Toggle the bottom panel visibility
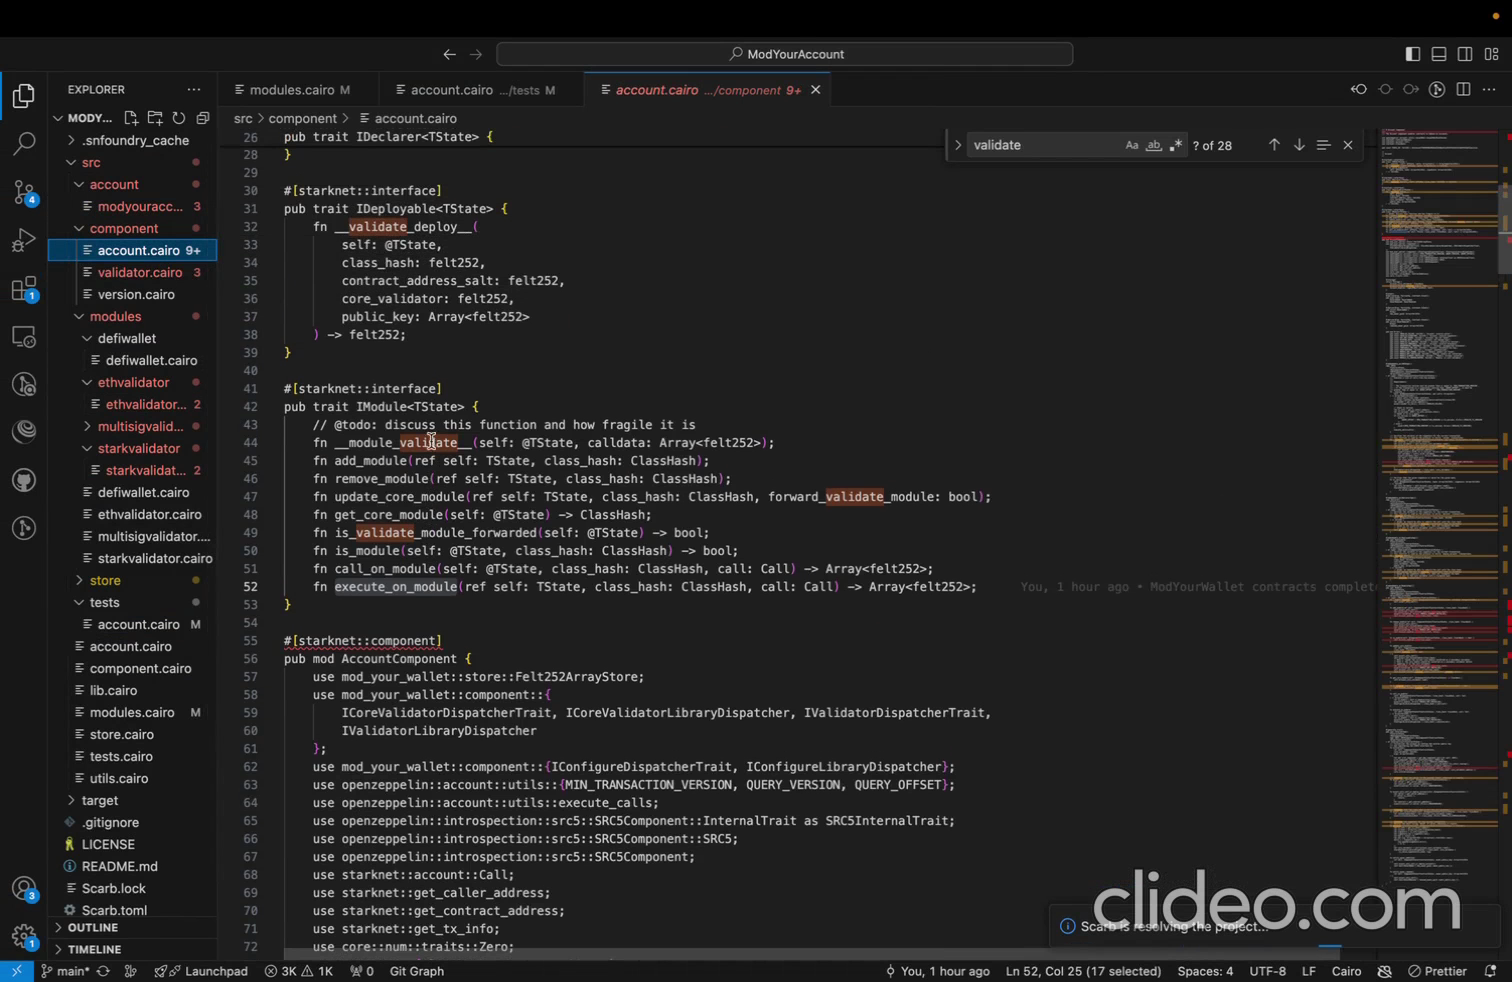This screenshot has height=982, width=1512. pyautogui.click(x=1438, y=54)
